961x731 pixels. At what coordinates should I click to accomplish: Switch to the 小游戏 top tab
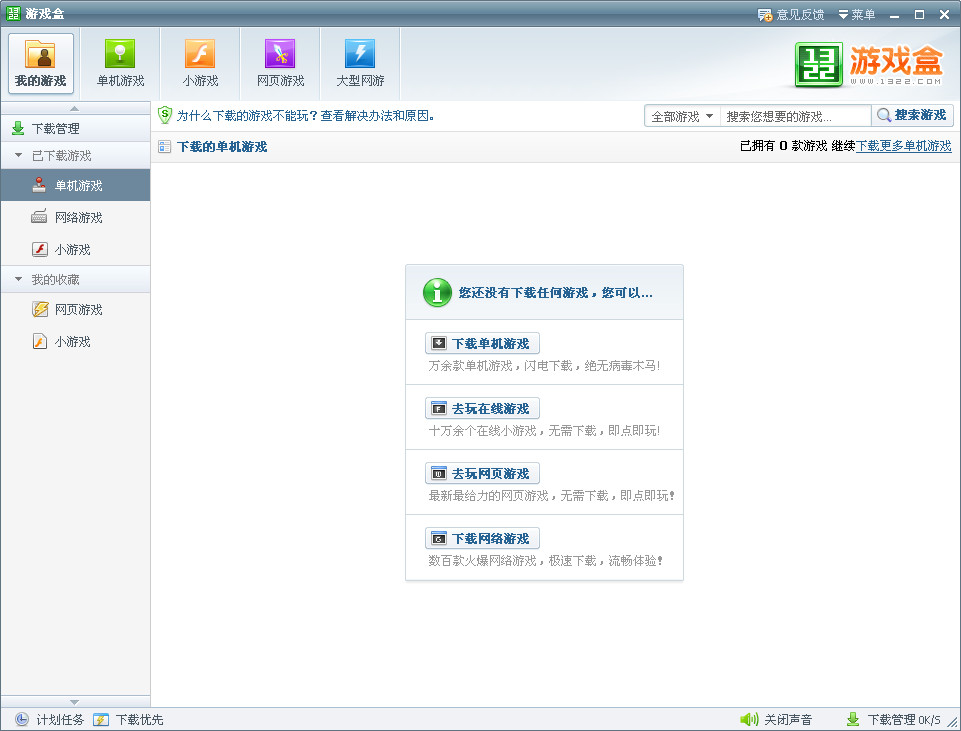200,63
